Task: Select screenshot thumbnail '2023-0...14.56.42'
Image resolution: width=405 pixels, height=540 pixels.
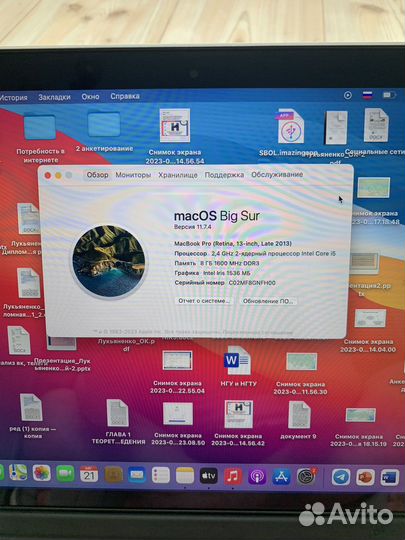Action: [x=238, y=414]
